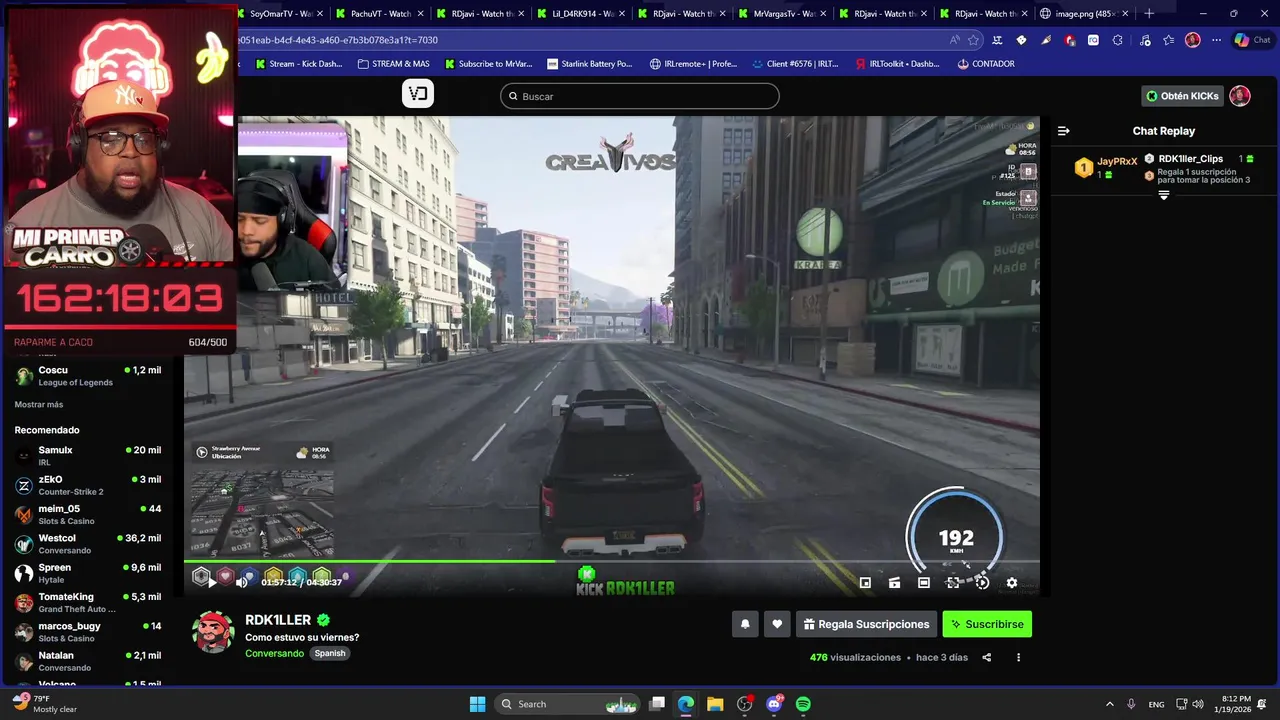This screenshot has height=720, width=1280.
Task: Open Windows Start menu
Action: pos(478,704)
